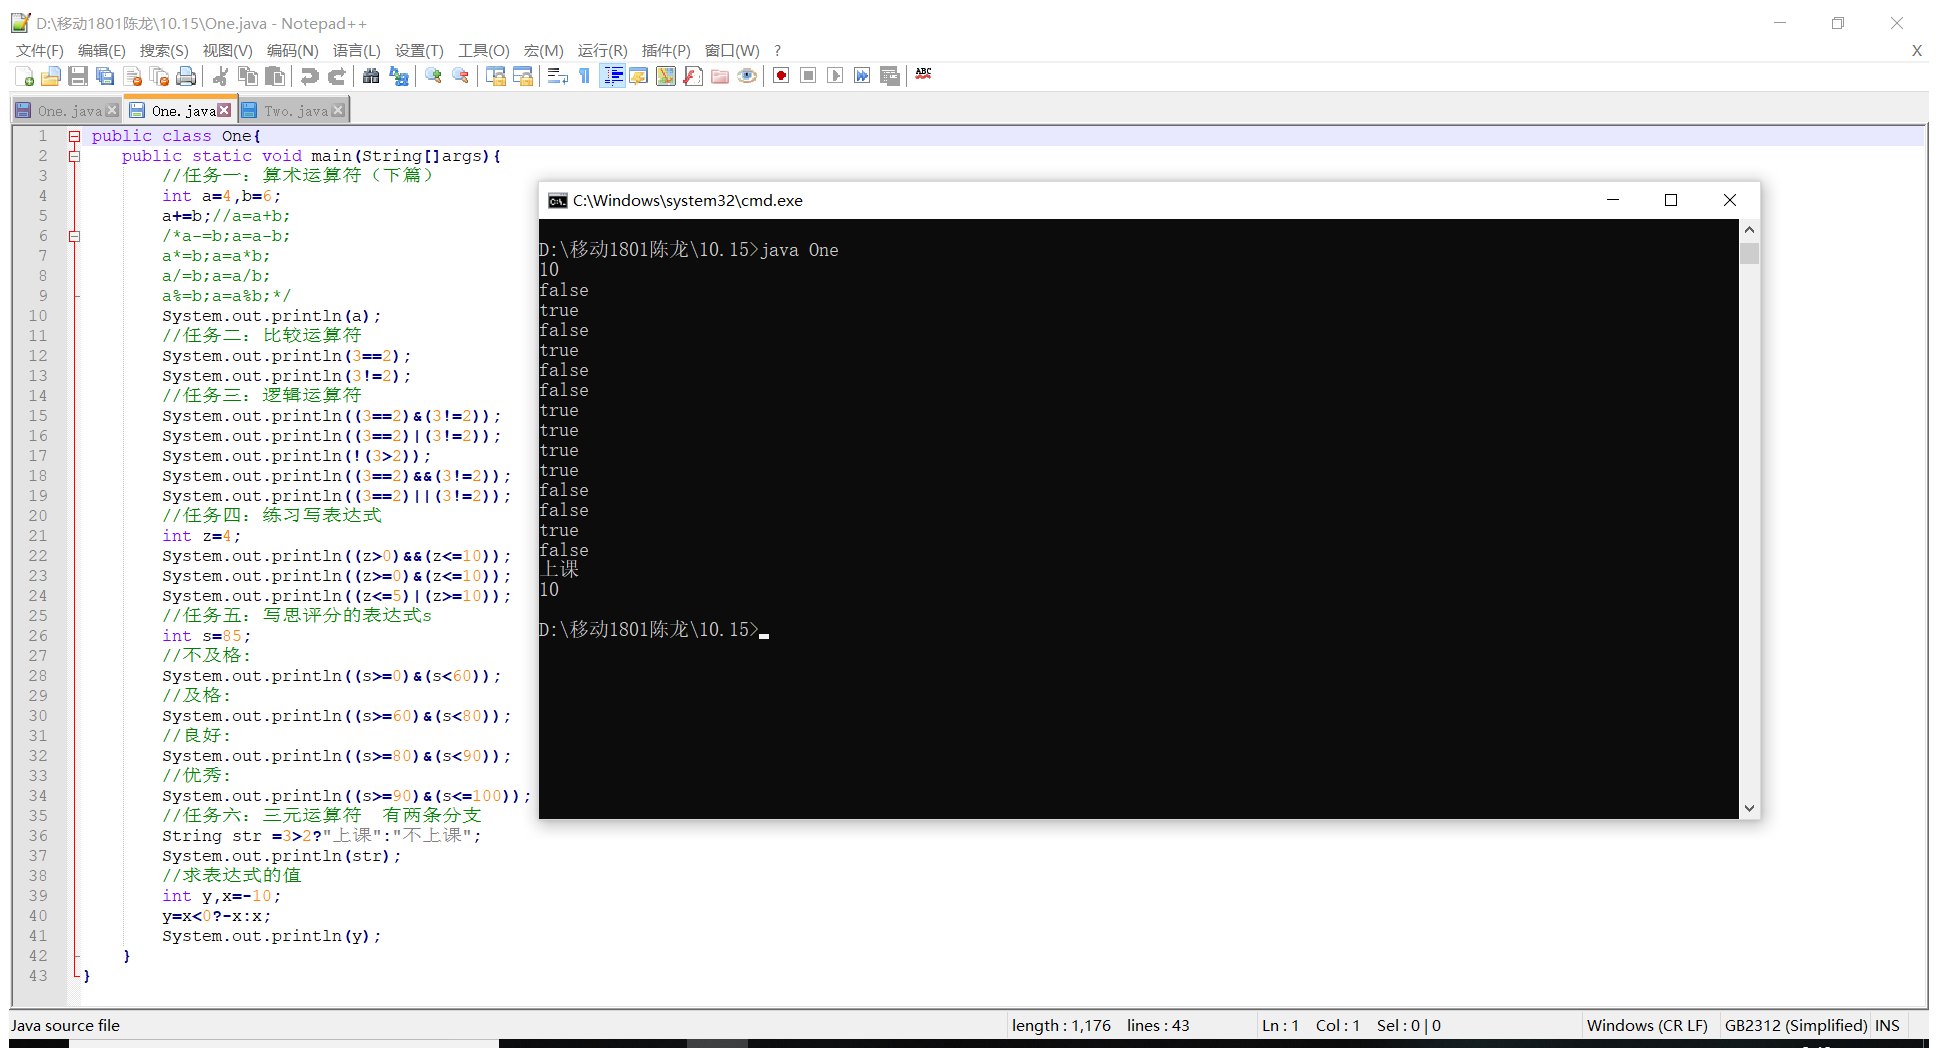Collapse the main method fold marker
1938x1048 pixels.
click(74, 156)
